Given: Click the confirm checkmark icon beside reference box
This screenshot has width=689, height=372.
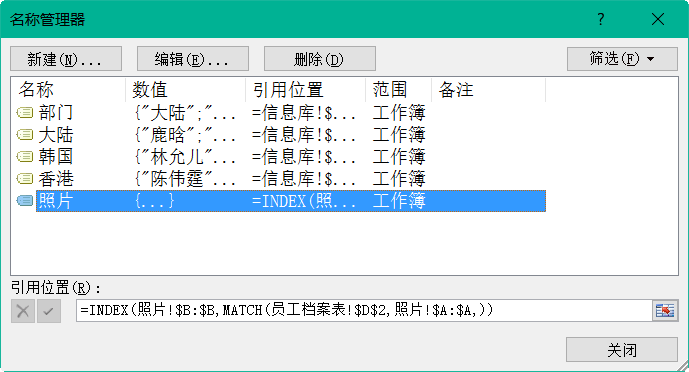Looking at the screenshot, I should click(49, 311).
